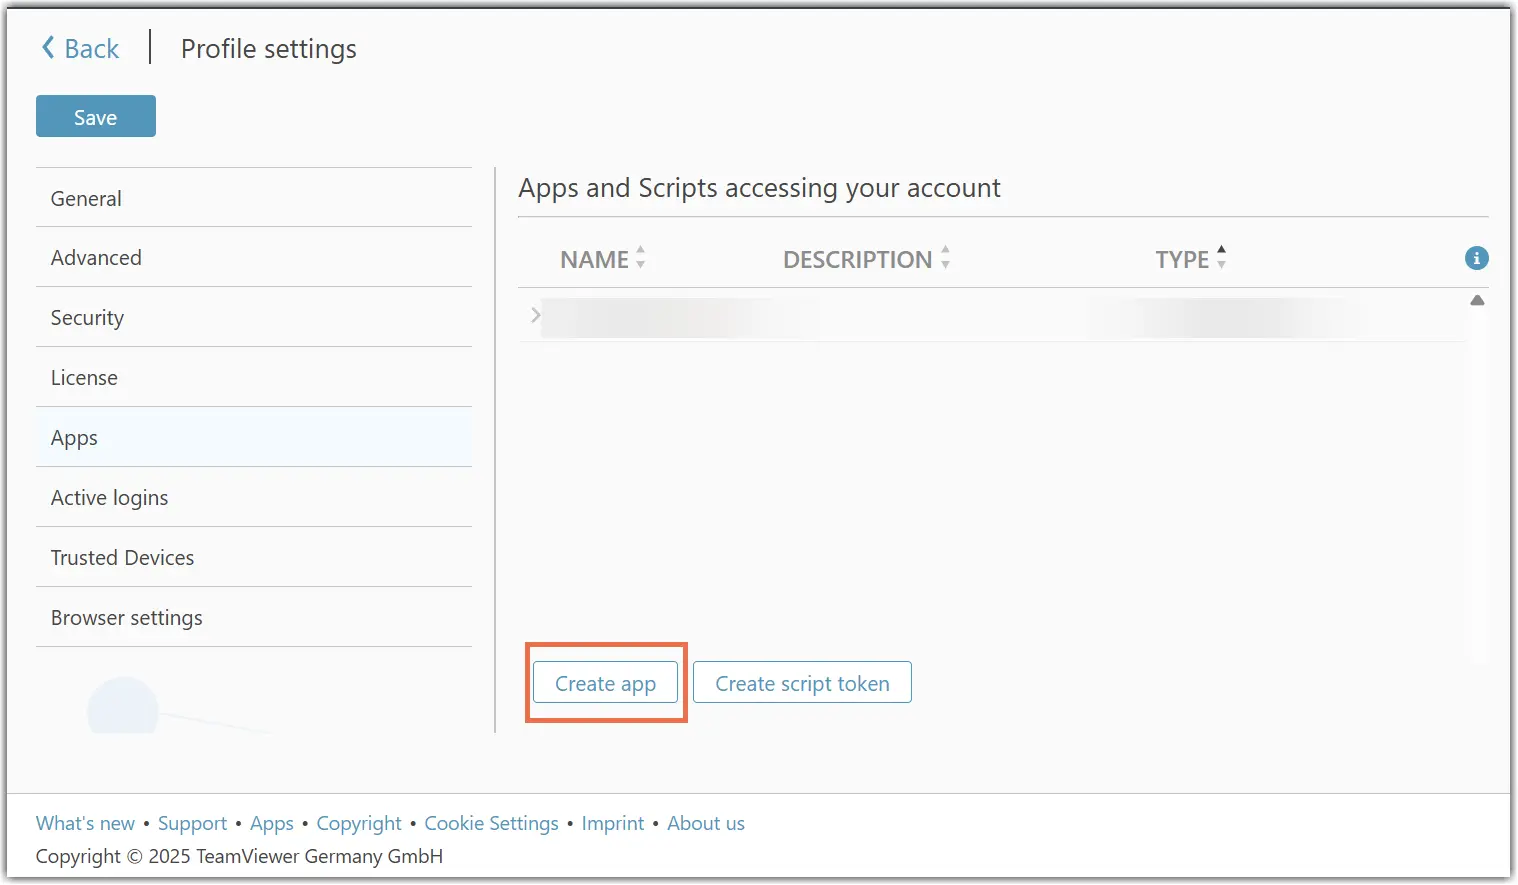Open the Copyright footer link
Image resolution: width=1518 pixels, height=885 pixels.
tap(359, 823)
